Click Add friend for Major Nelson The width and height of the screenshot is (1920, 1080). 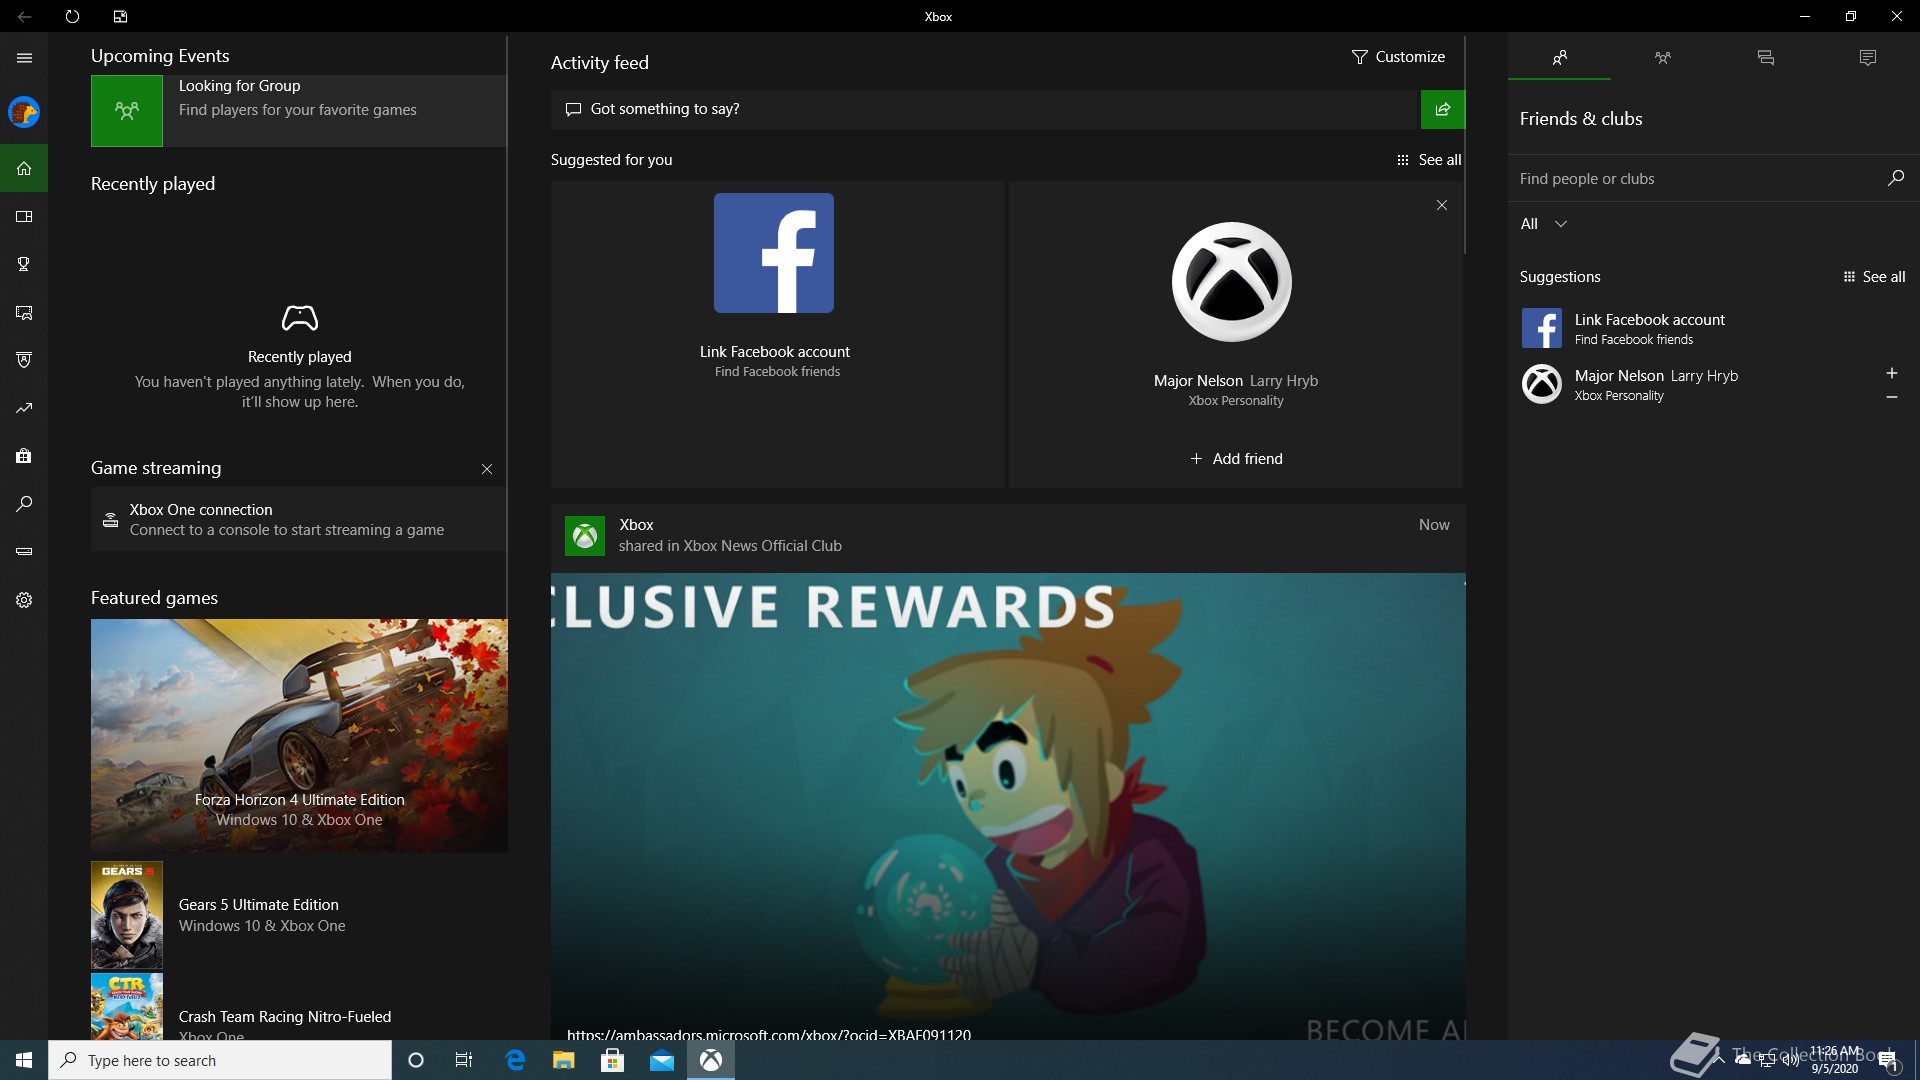point(1236,459)
